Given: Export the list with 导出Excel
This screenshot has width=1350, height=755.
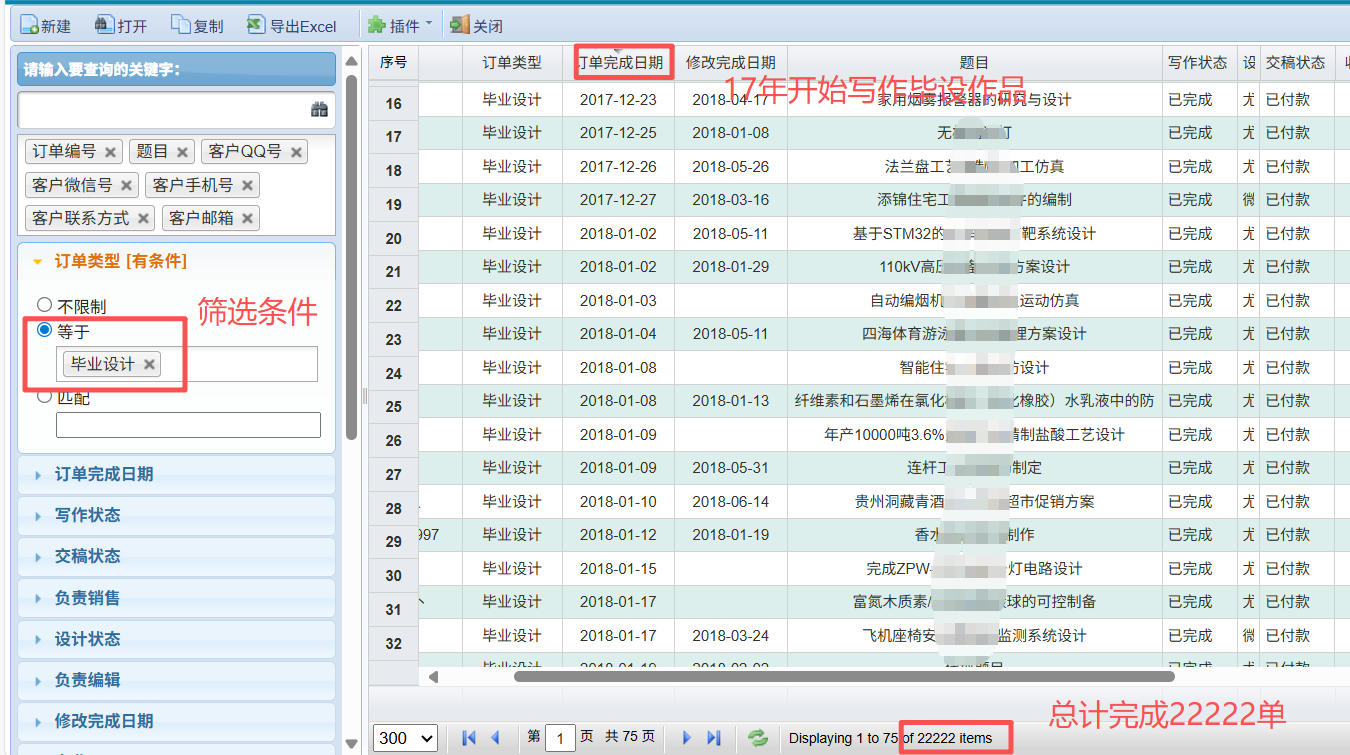Looking at the screenshot, I should point(292,26).
